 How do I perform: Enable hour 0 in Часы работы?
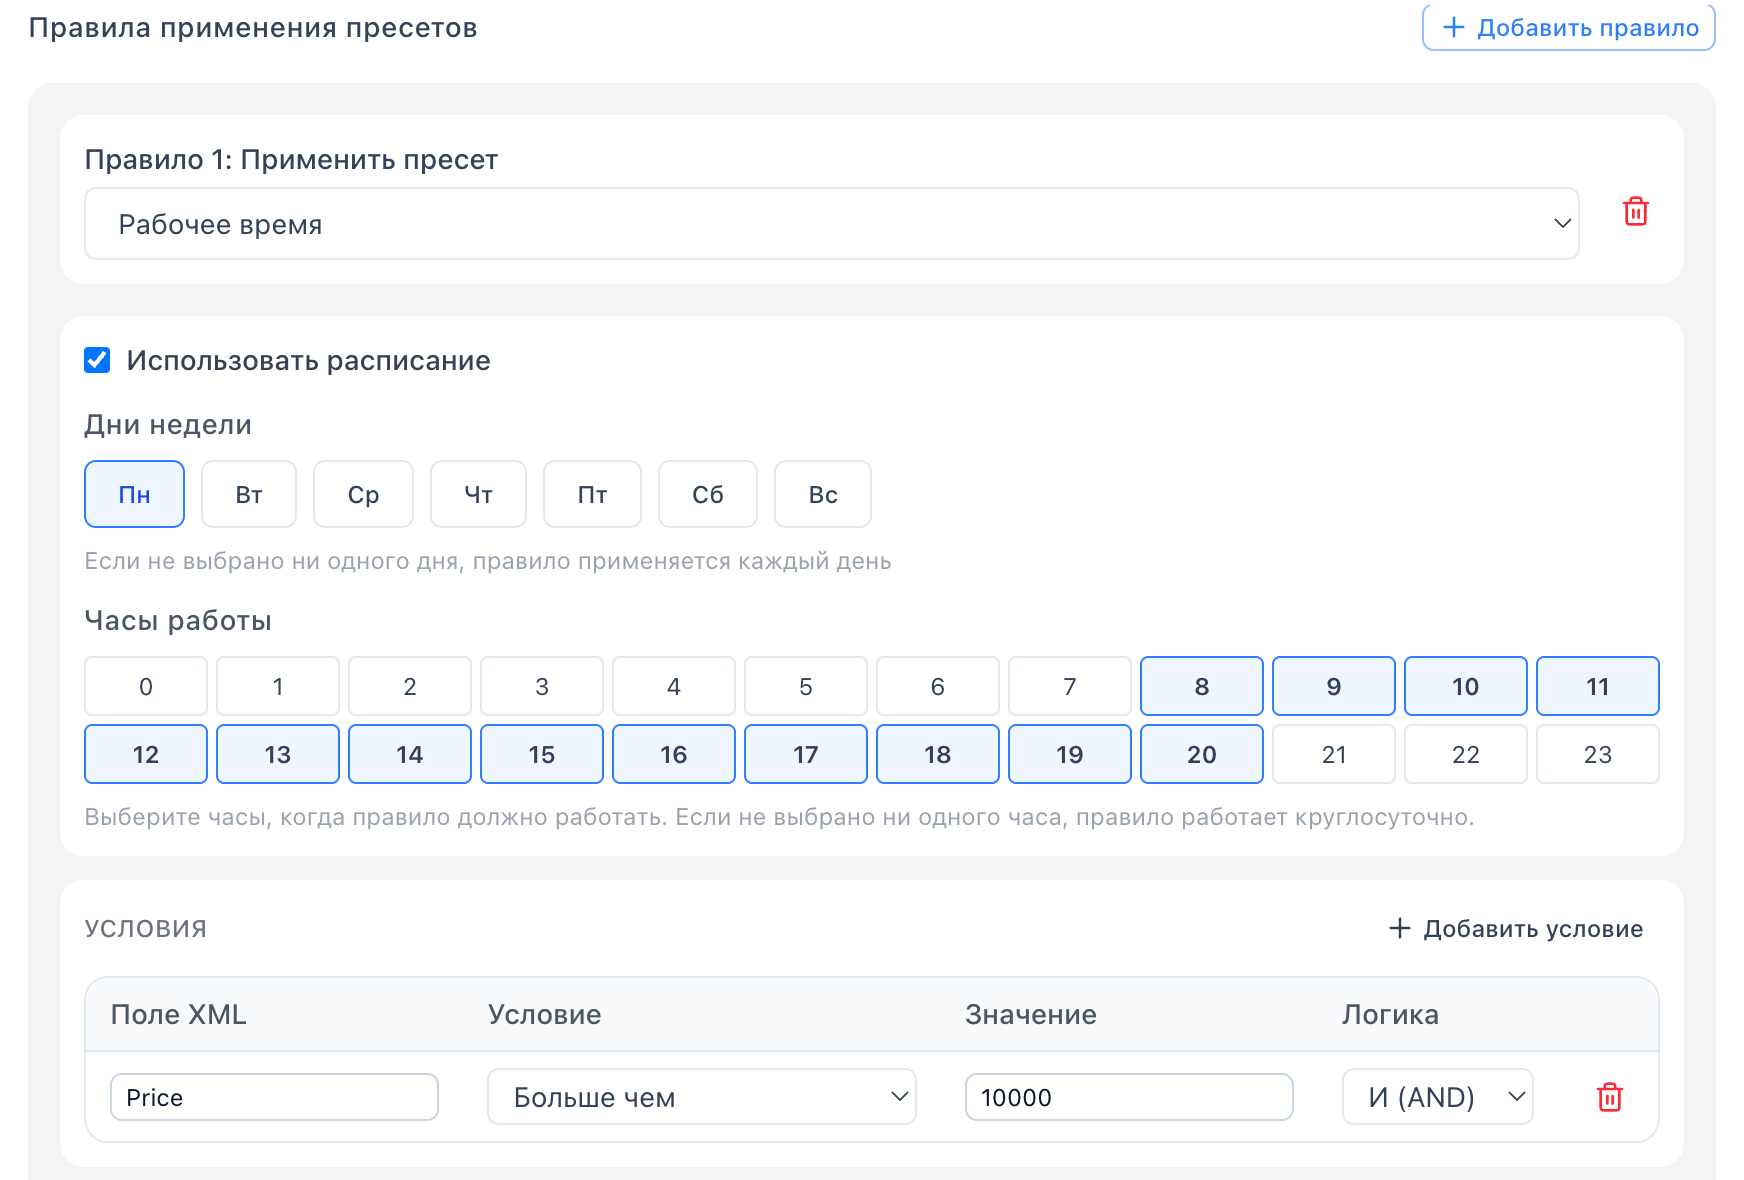146,686
